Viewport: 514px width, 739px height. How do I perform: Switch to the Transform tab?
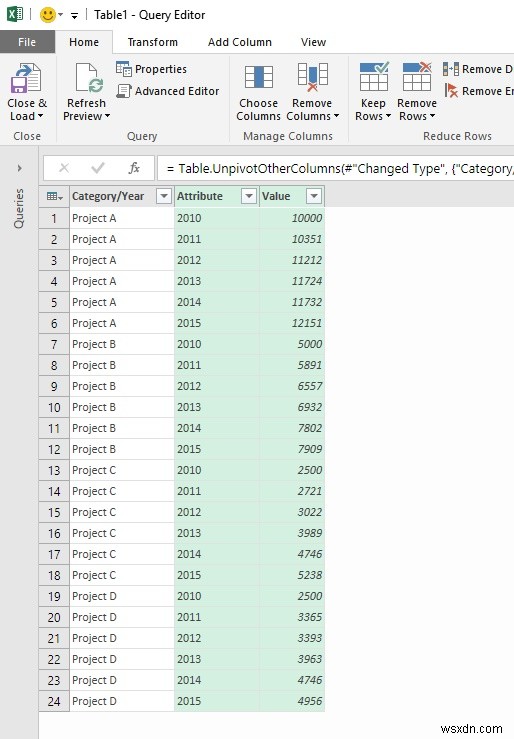153,42
